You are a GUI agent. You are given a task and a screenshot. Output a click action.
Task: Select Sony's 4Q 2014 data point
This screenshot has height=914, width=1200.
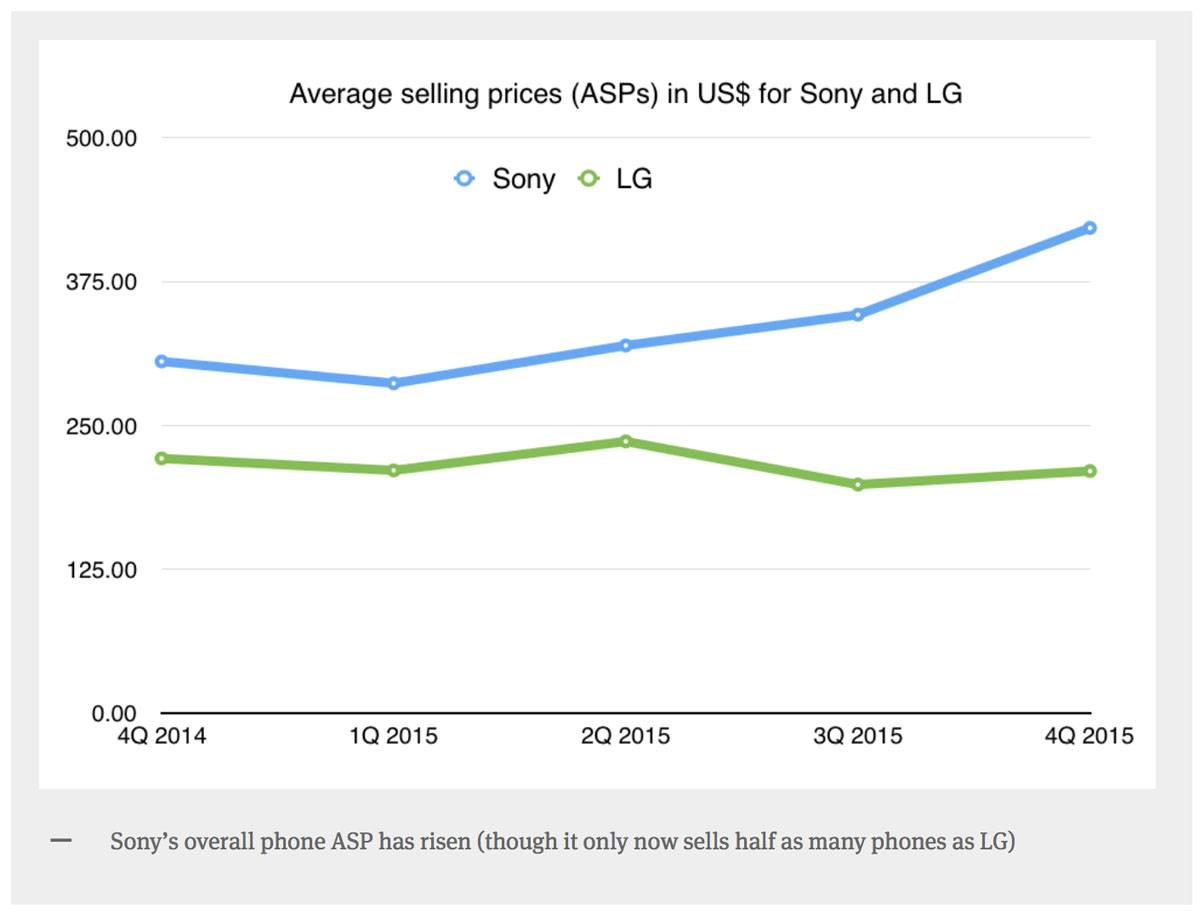pos(162,361)
